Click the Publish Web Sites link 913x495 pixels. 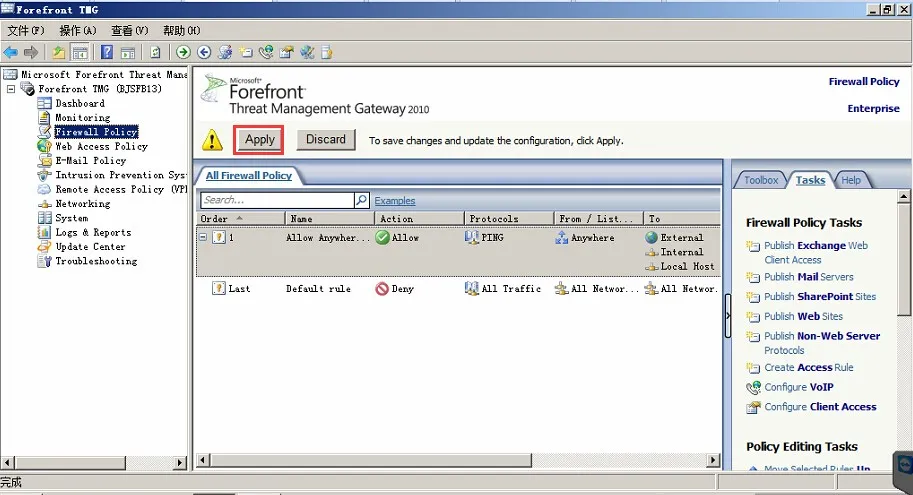(804, 316)
